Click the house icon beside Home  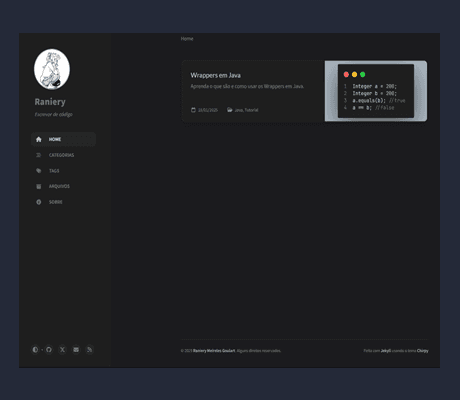click(39, 139)
